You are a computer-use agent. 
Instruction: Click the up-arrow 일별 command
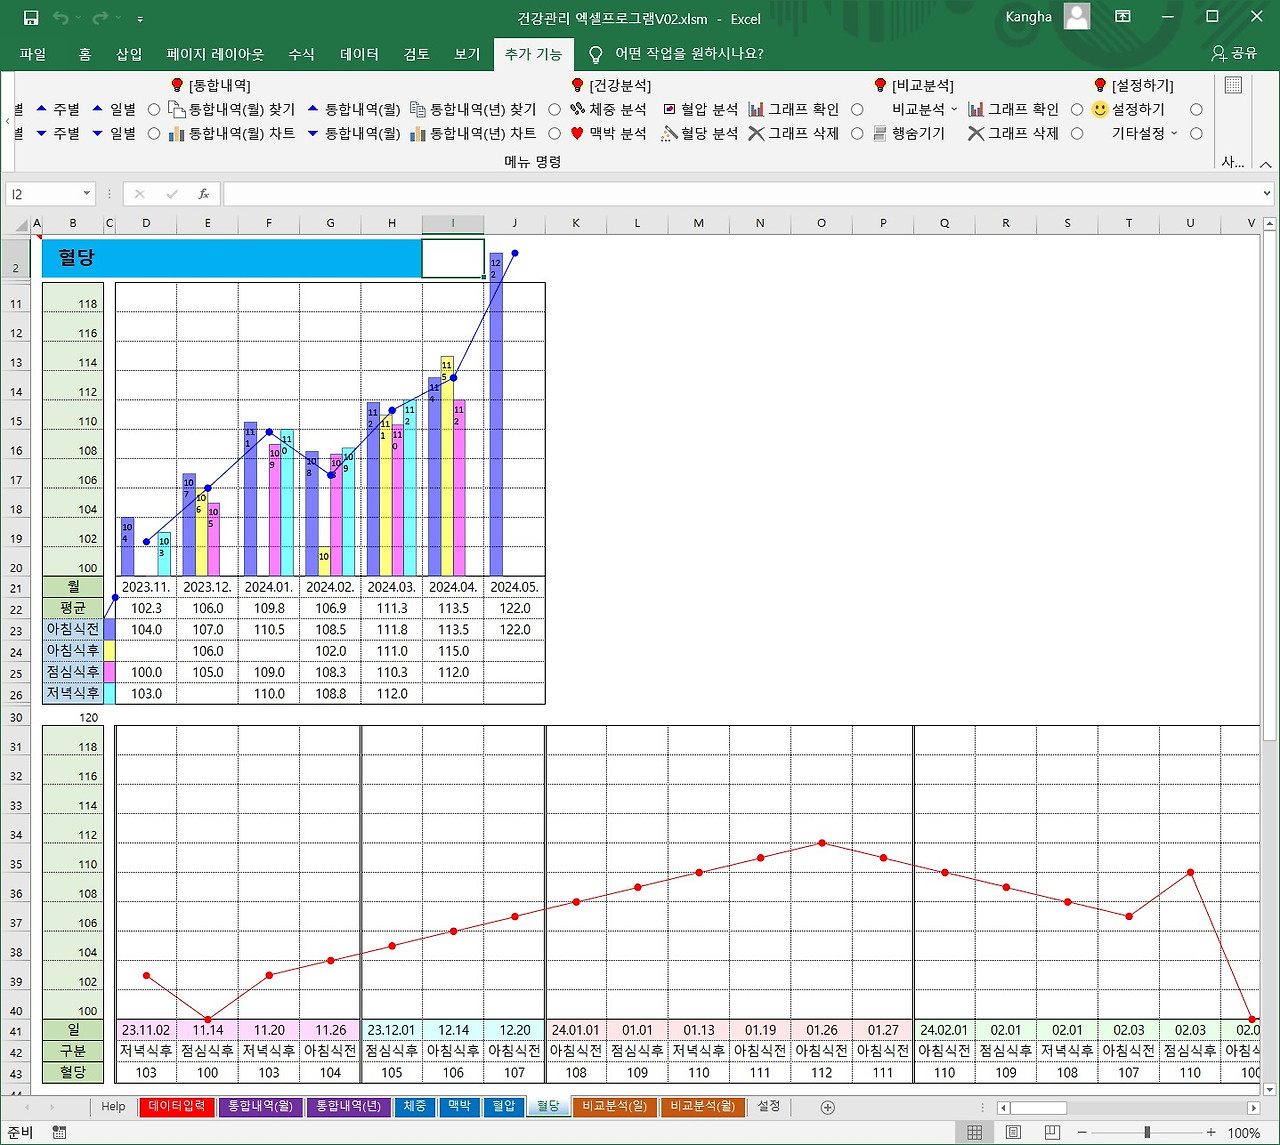[113, 109]
